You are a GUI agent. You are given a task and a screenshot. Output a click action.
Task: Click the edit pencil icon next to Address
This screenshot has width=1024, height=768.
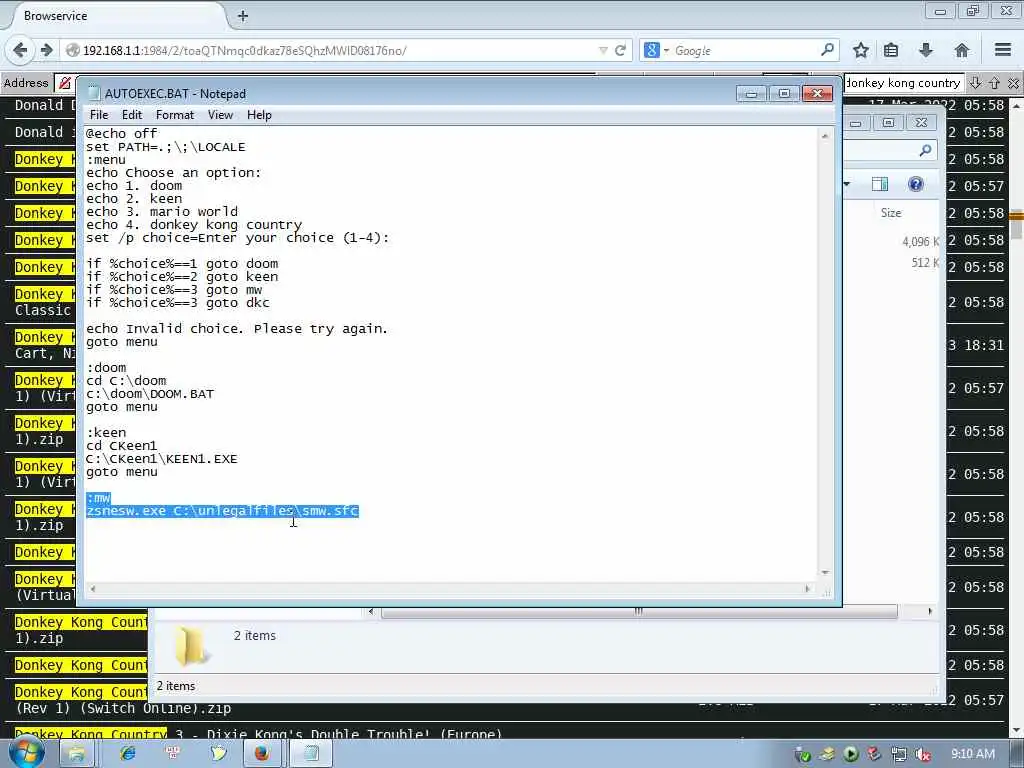[x=65, y=83]
